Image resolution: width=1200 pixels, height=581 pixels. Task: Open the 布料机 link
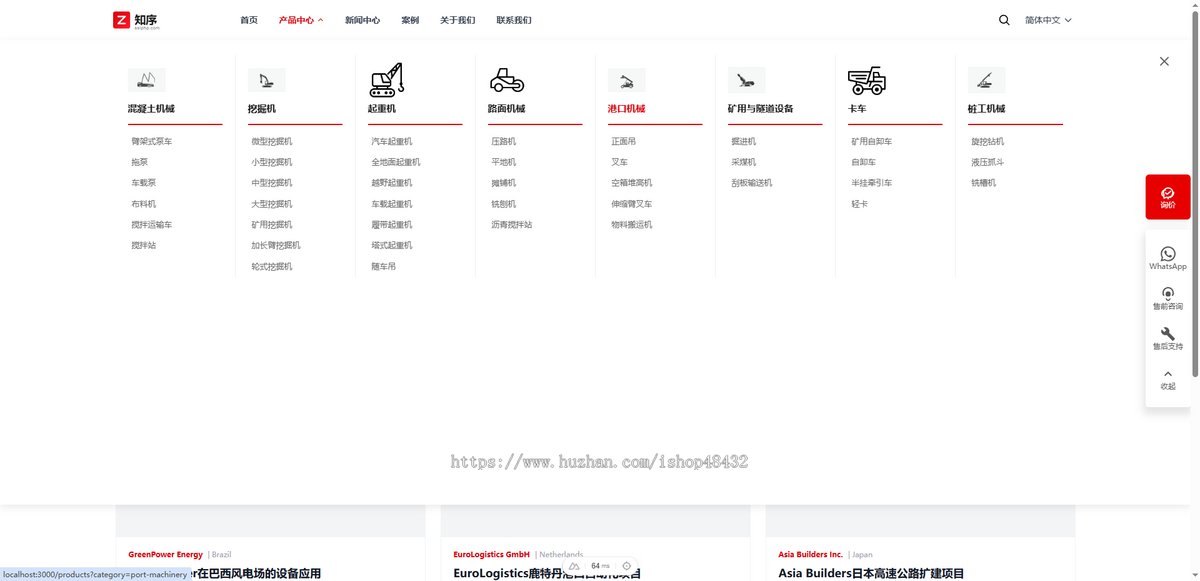pyautogui.click(x=143, y=204)
